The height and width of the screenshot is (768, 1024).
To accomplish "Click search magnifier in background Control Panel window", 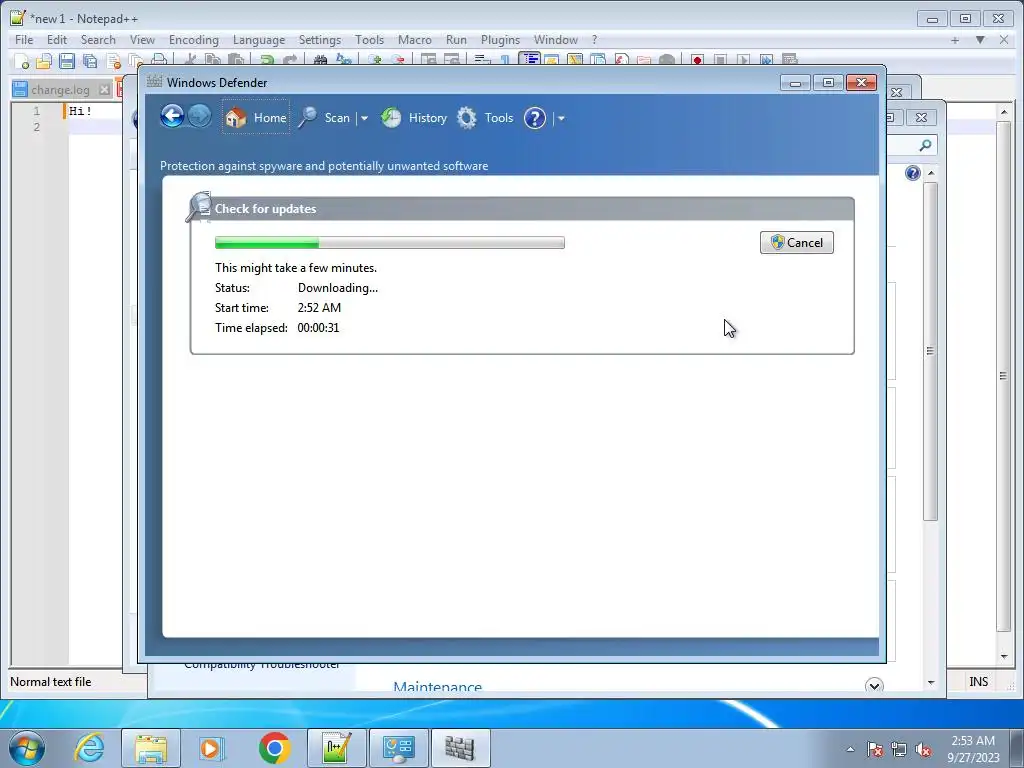I will tap(925, 145).
